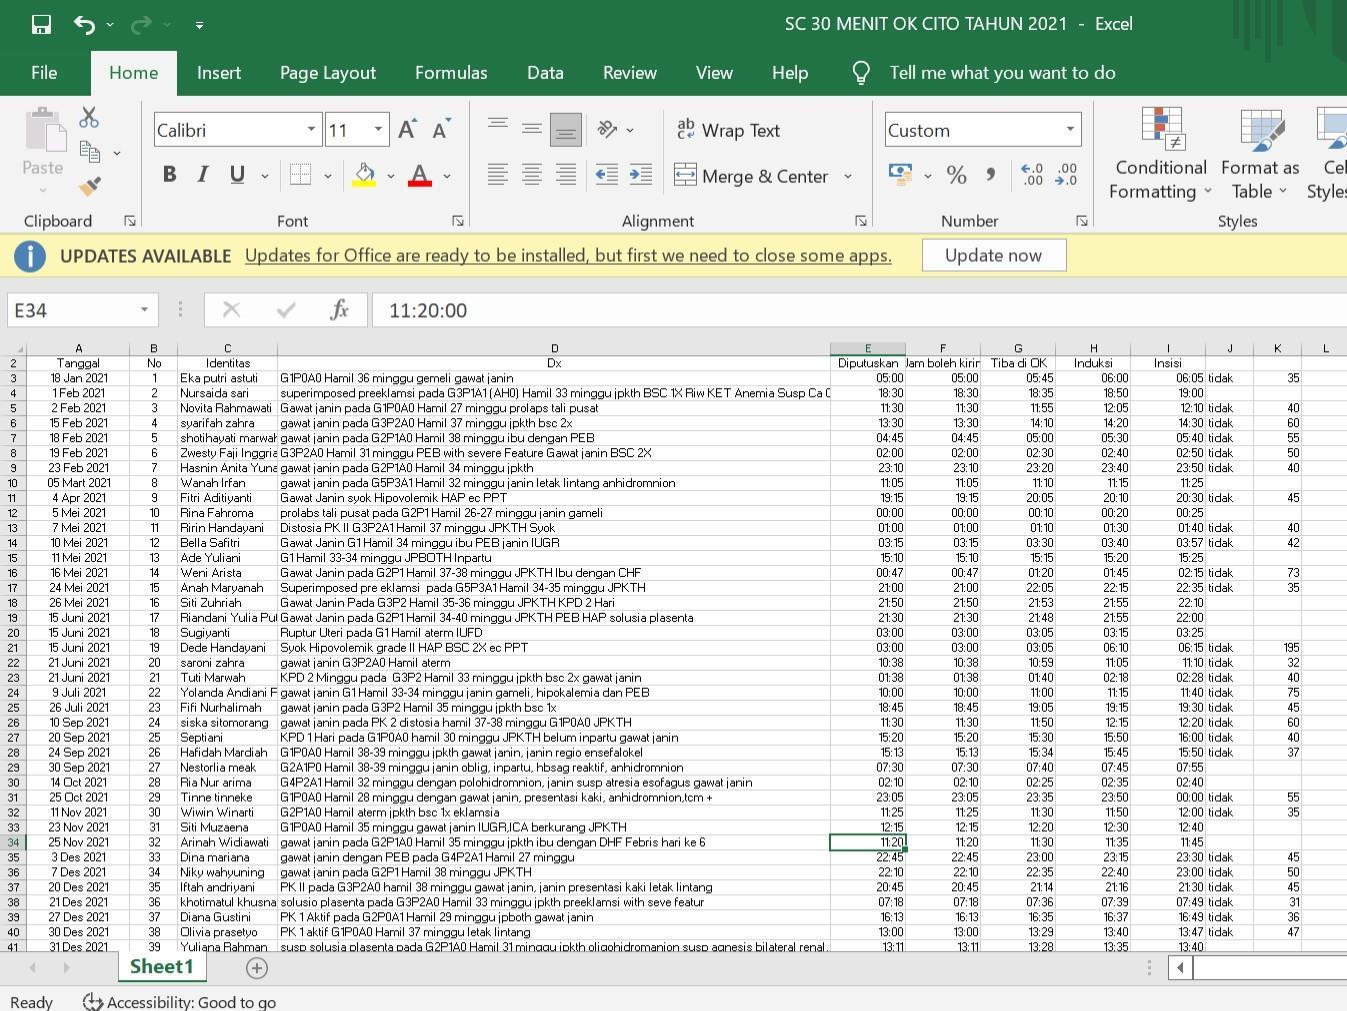Click the Increase Indent icon

pyautogui.click(x=641, y=175)
